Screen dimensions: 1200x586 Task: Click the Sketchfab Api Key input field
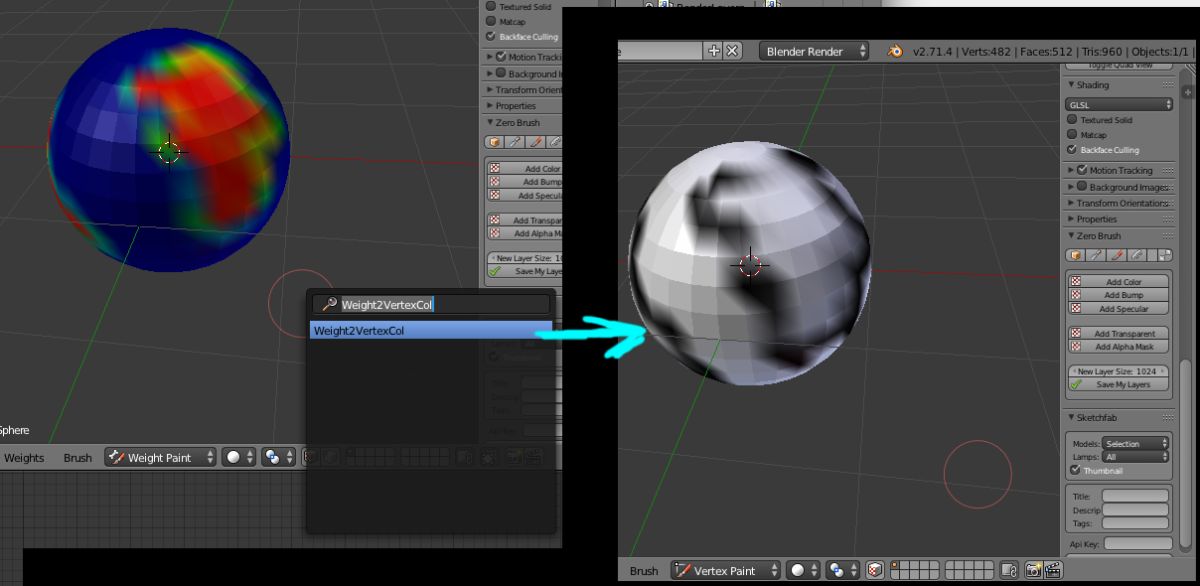point(1138,543)
